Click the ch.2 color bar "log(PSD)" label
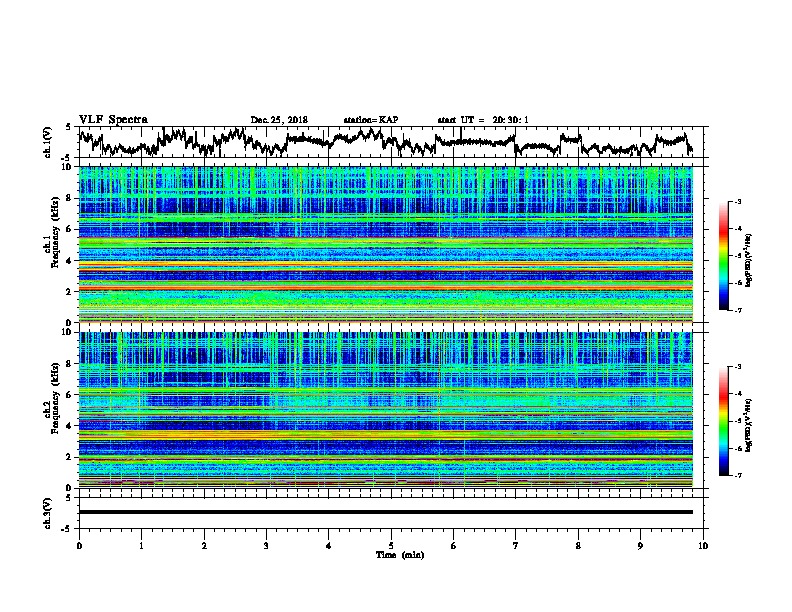 tap(749, 426)
